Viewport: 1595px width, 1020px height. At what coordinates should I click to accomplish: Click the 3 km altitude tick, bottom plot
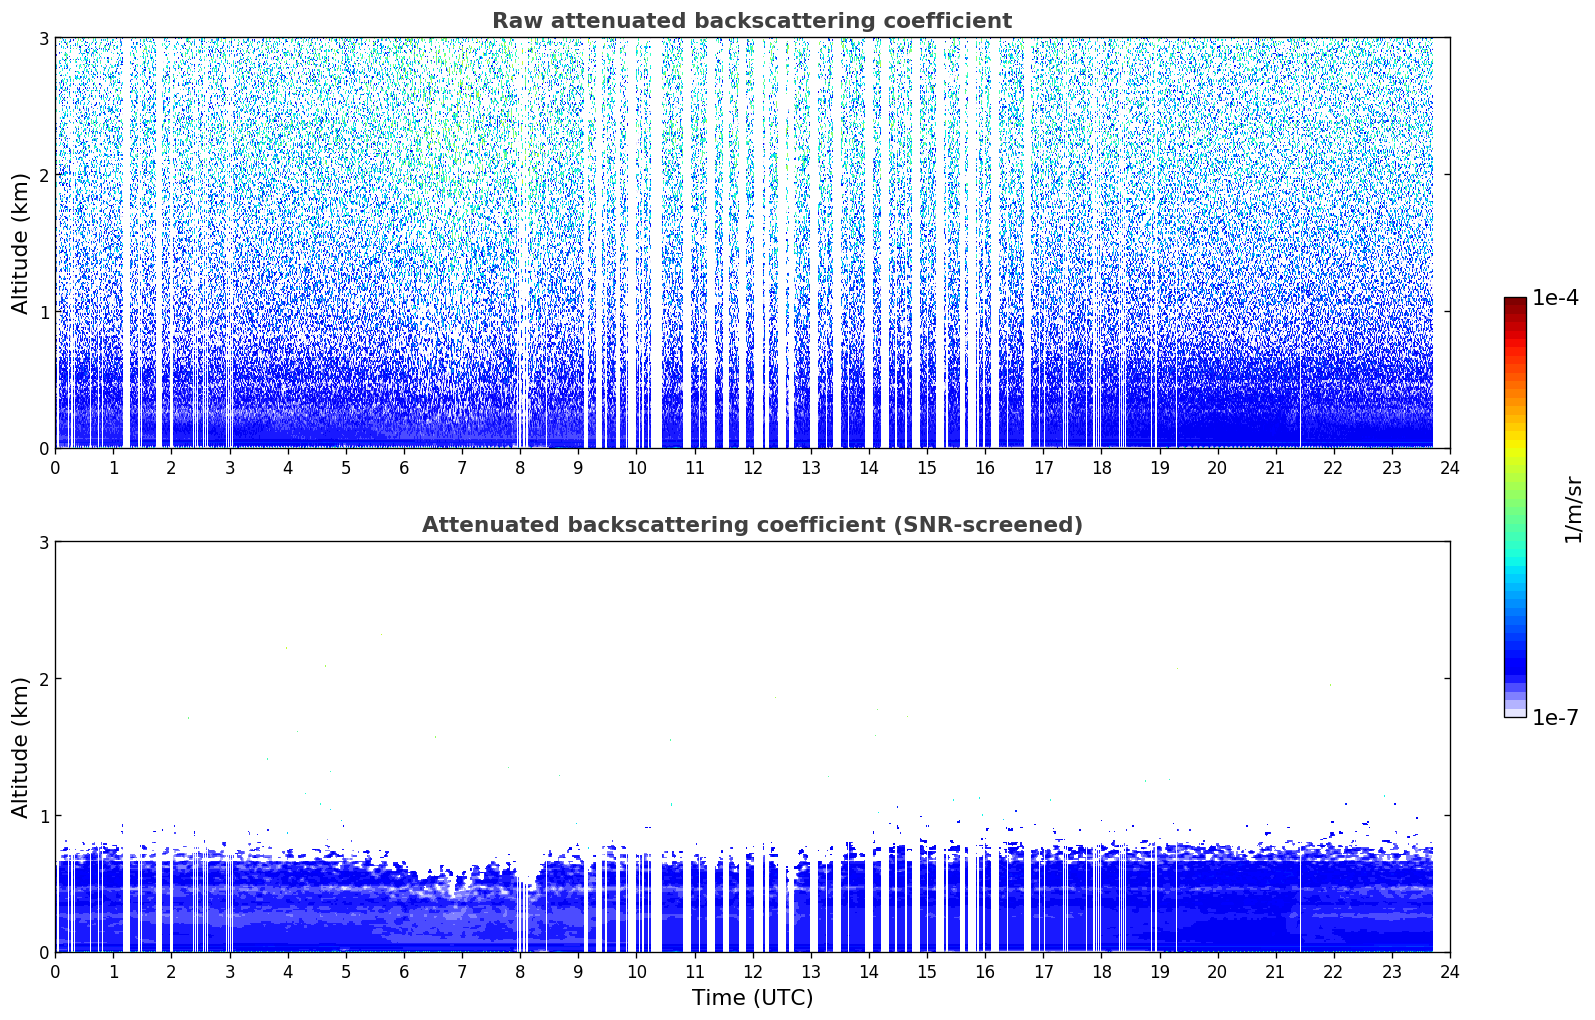coord(43,542)
